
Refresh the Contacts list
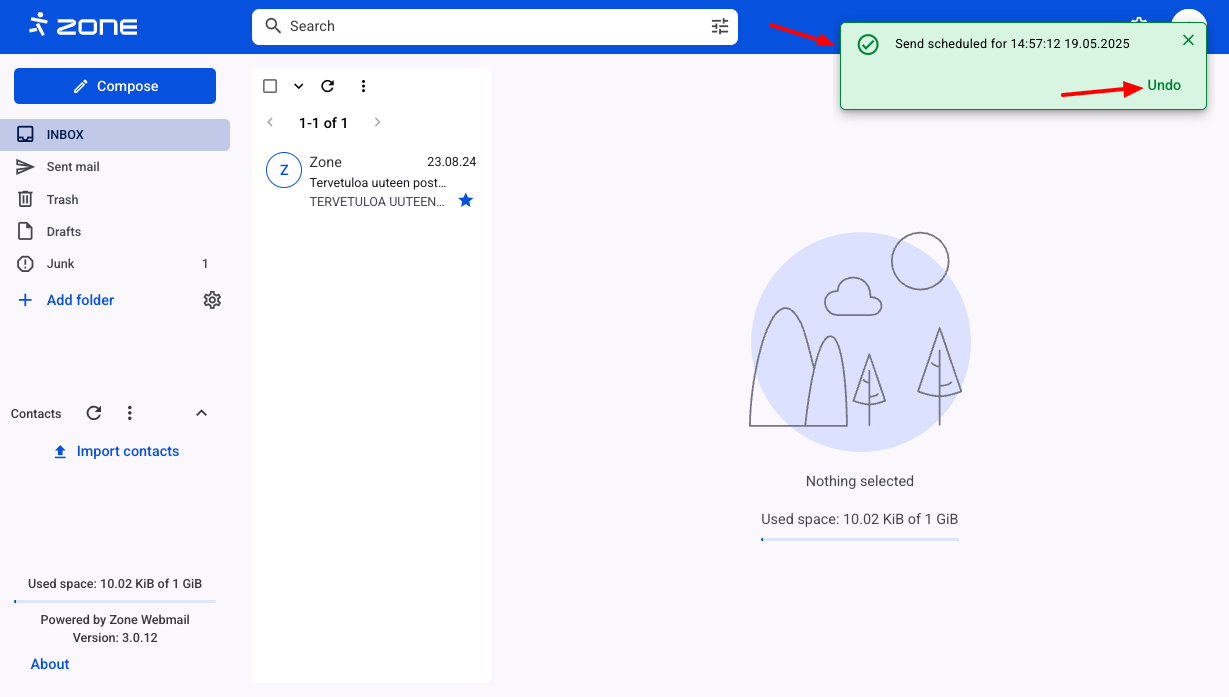tap(94, 413)
